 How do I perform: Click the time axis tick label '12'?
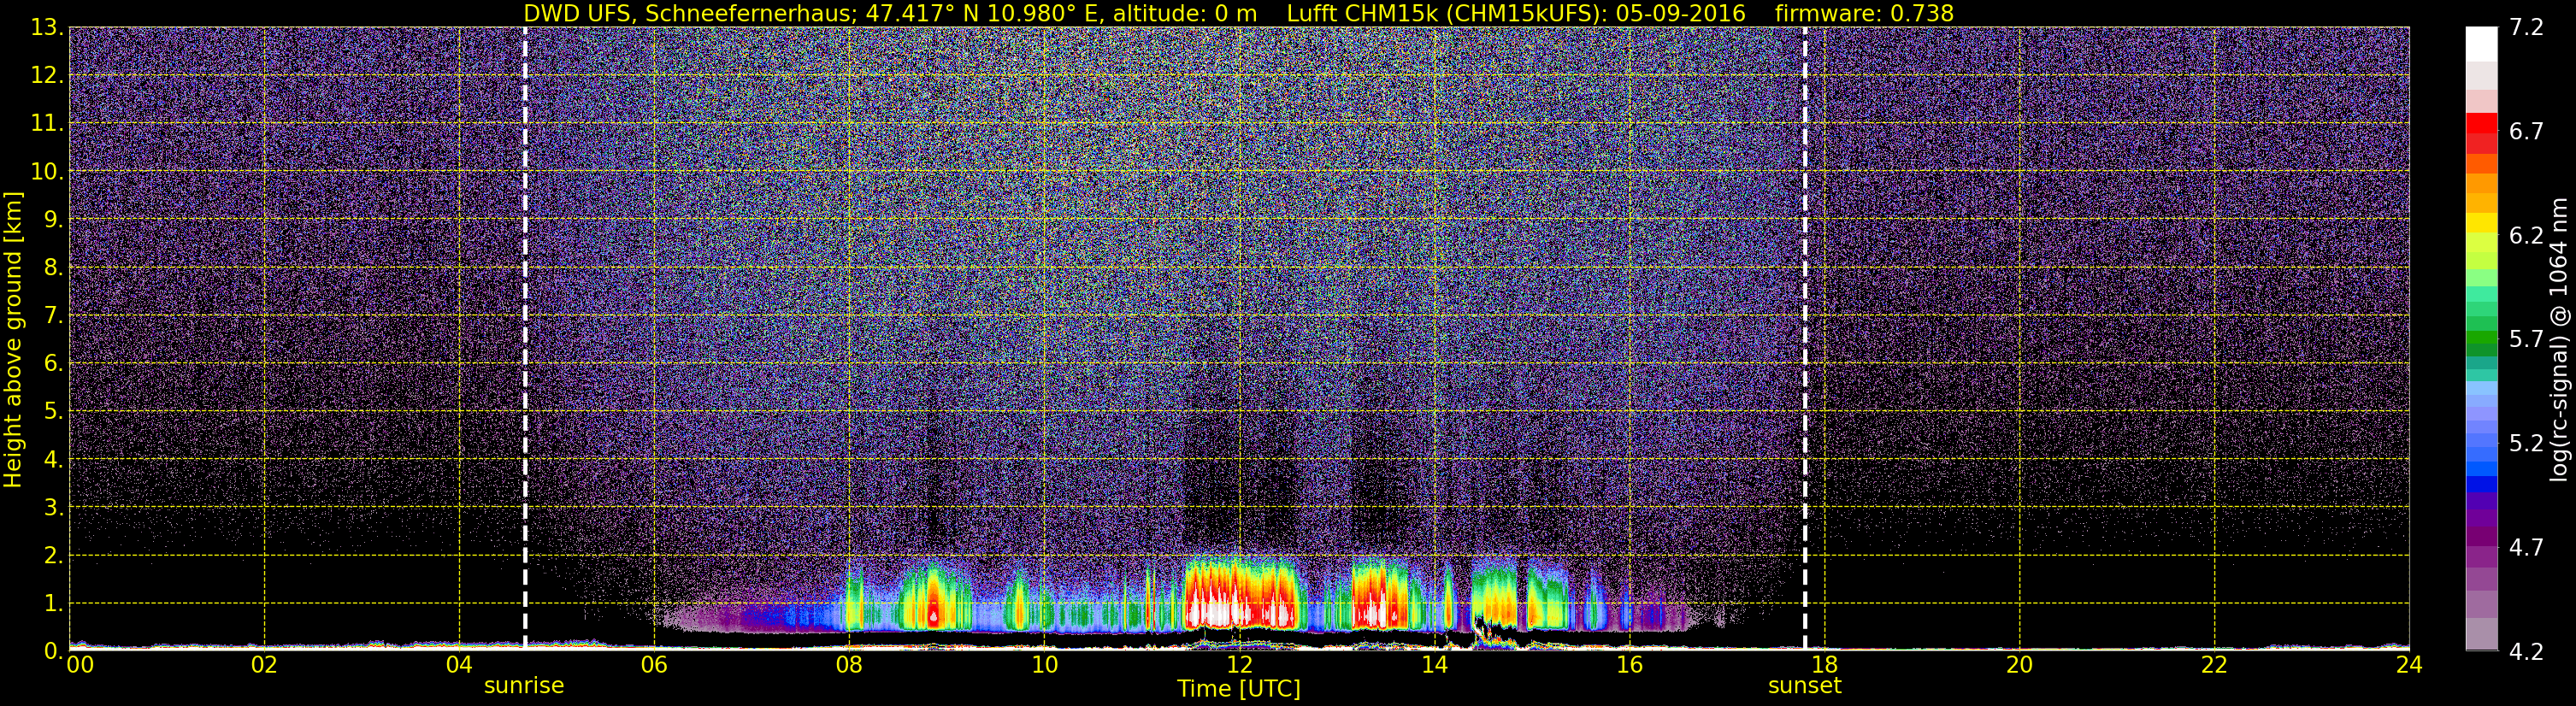1239,666
